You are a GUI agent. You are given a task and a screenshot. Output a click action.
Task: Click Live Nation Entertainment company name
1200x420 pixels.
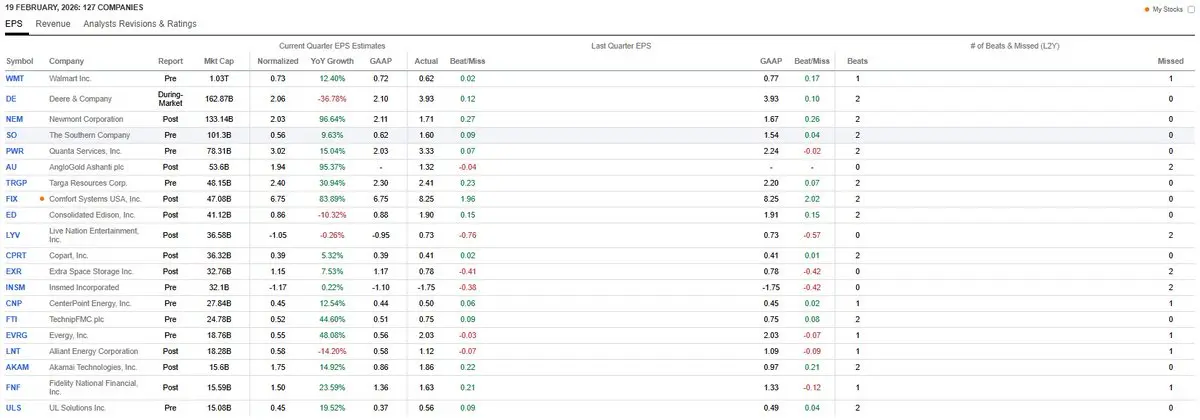(93, 235)
